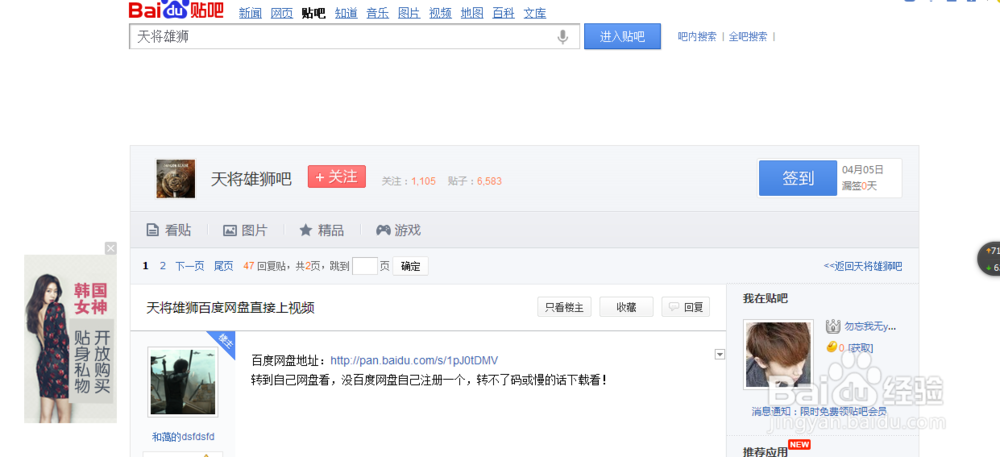Screen dimensions: 1000x457
Task: Click the 进入贴吧 button
Action: [622, 37]
